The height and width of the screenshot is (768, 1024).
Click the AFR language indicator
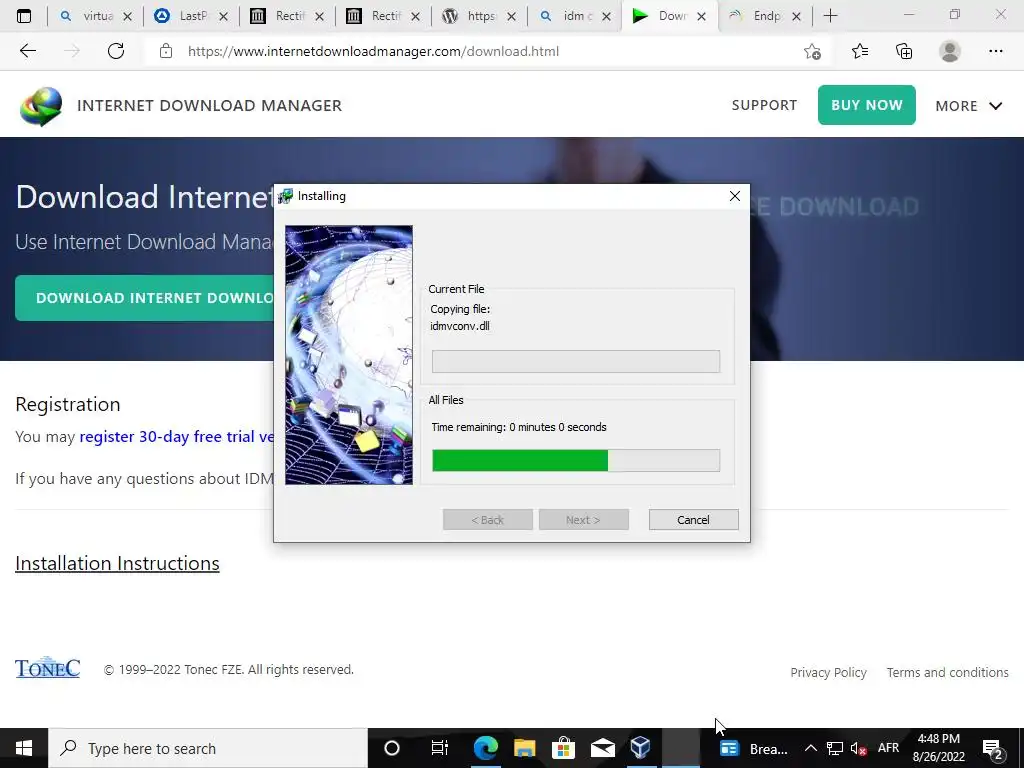pyautogui.click(x=888, y=748)
